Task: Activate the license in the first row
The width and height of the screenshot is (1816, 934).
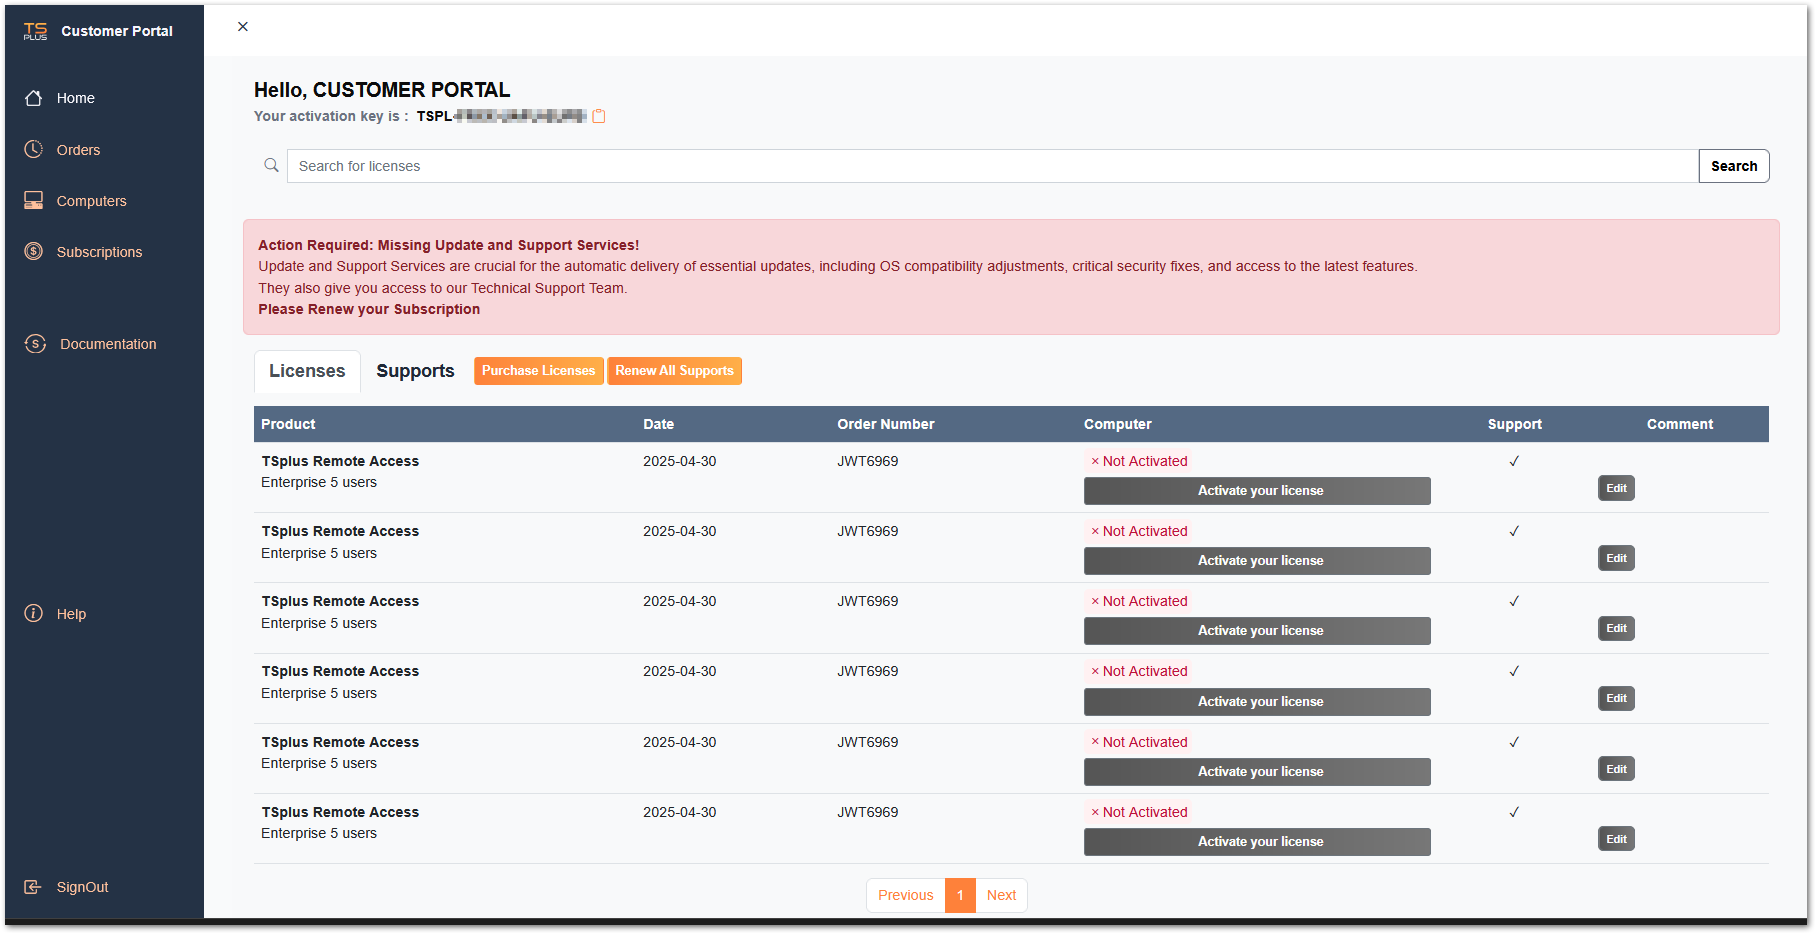Action: (1257, 491)
